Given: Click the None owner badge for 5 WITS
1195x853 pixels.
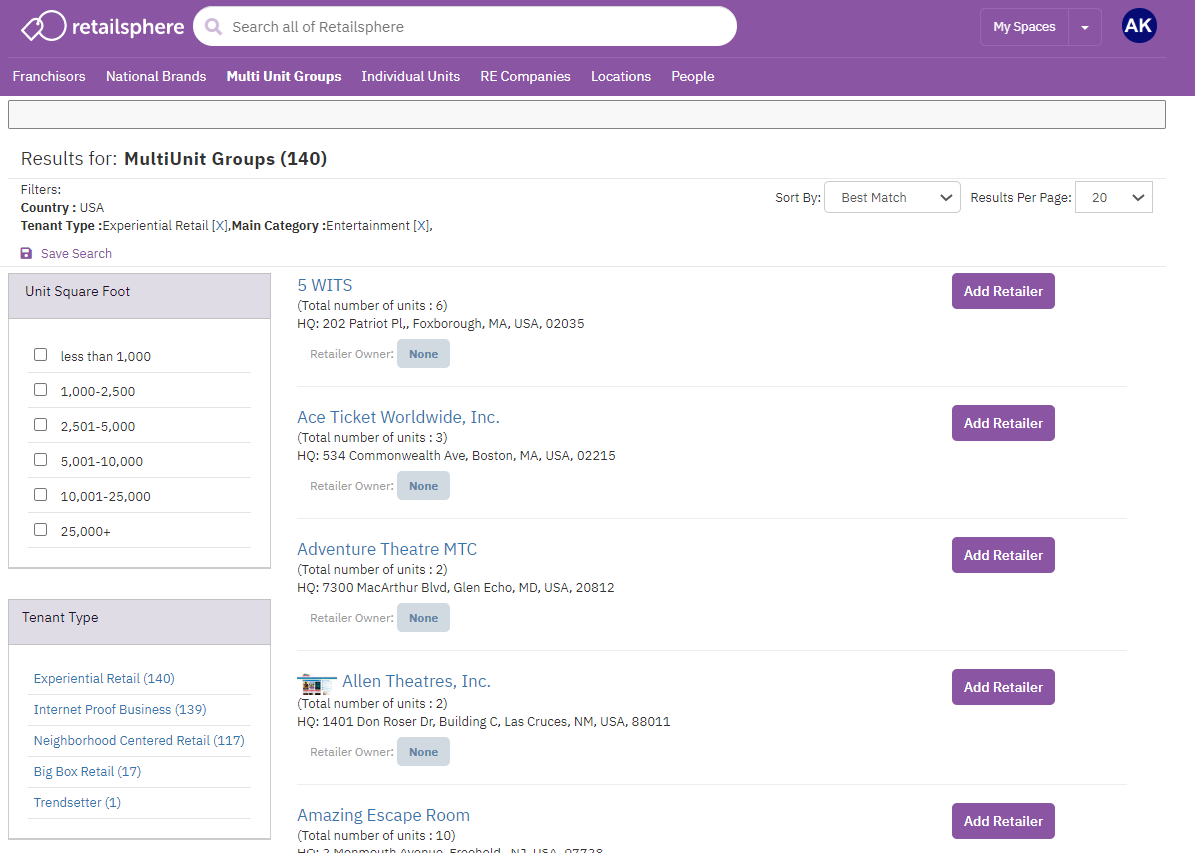Looking at the screenshot, I should 423,354.
